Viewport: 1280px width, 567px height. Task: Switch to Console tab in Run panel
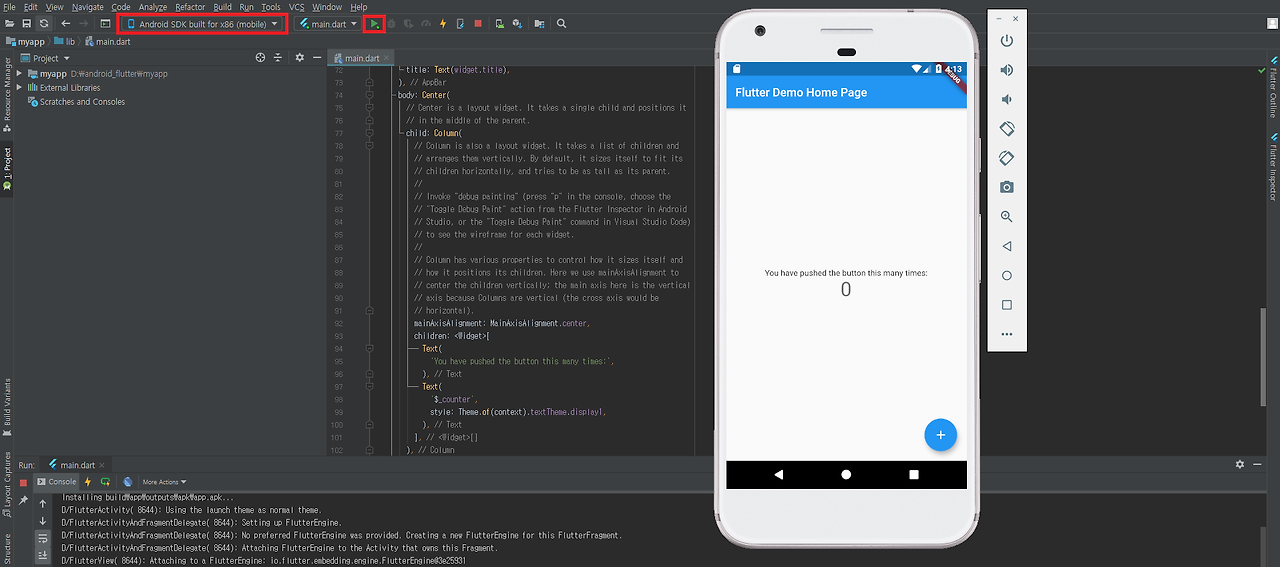(x=56, y=482)
